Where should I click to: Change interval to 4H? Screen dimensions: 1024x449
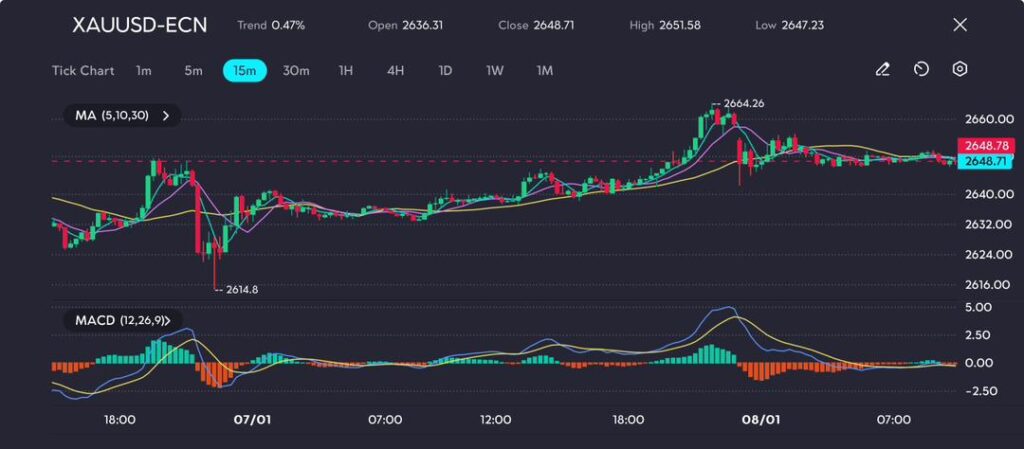[395, 71]
